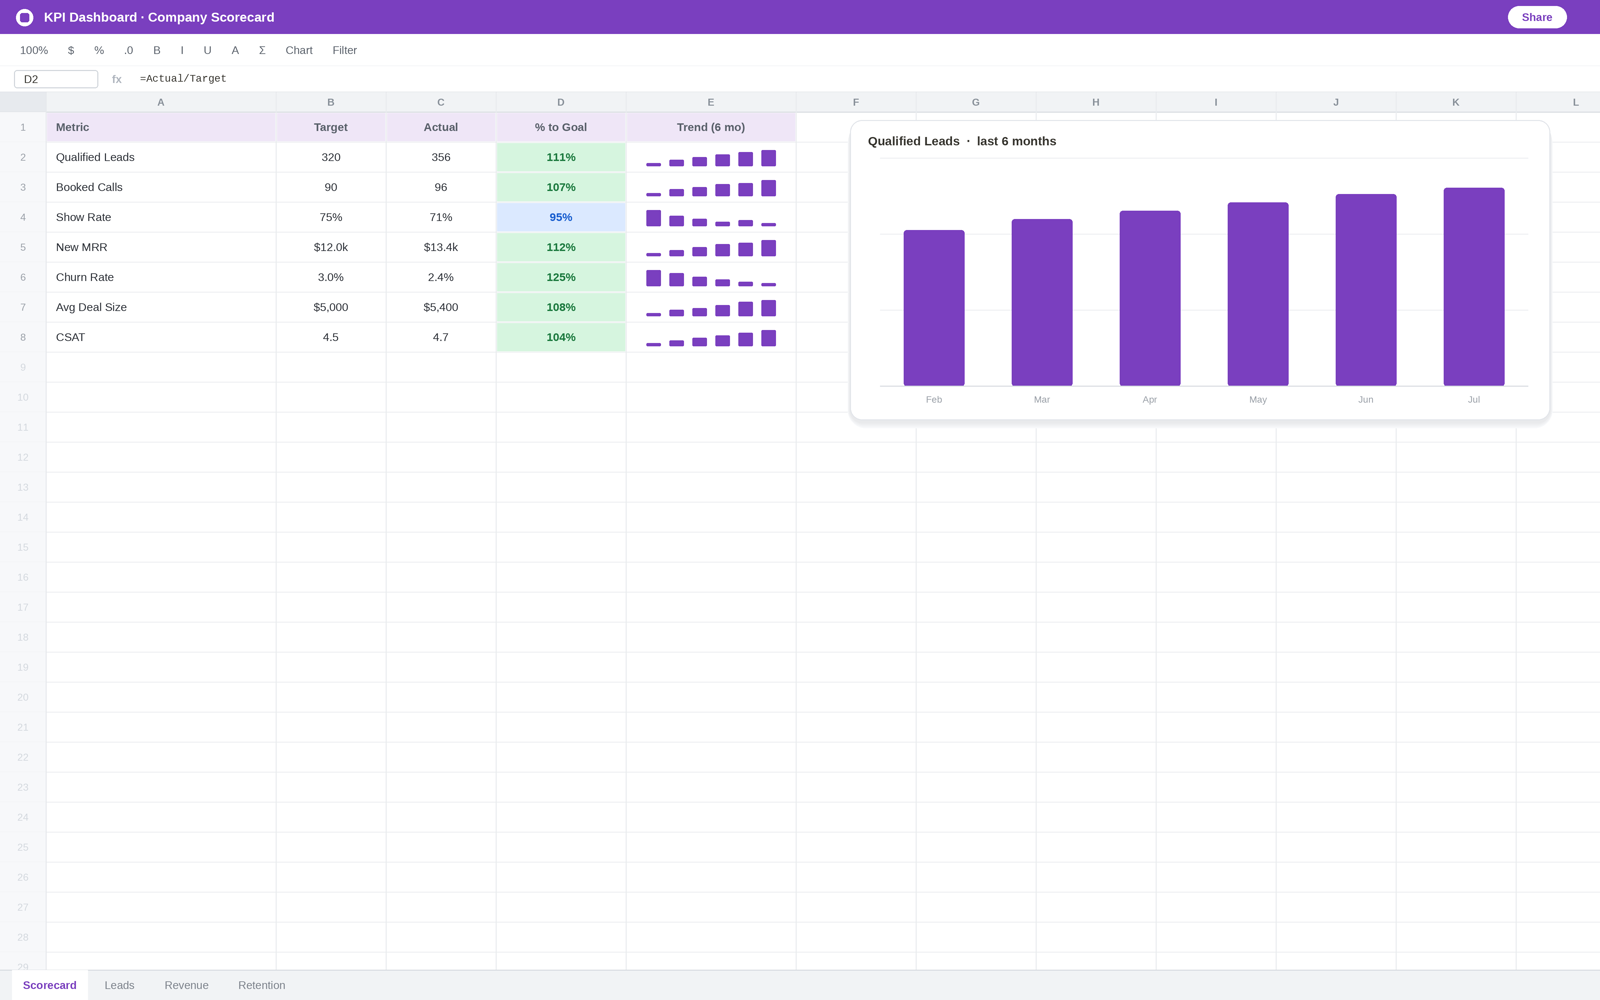Select the 112% New MRR goal cell
Screen dimensions: 1600x1000
pos(561,247)
